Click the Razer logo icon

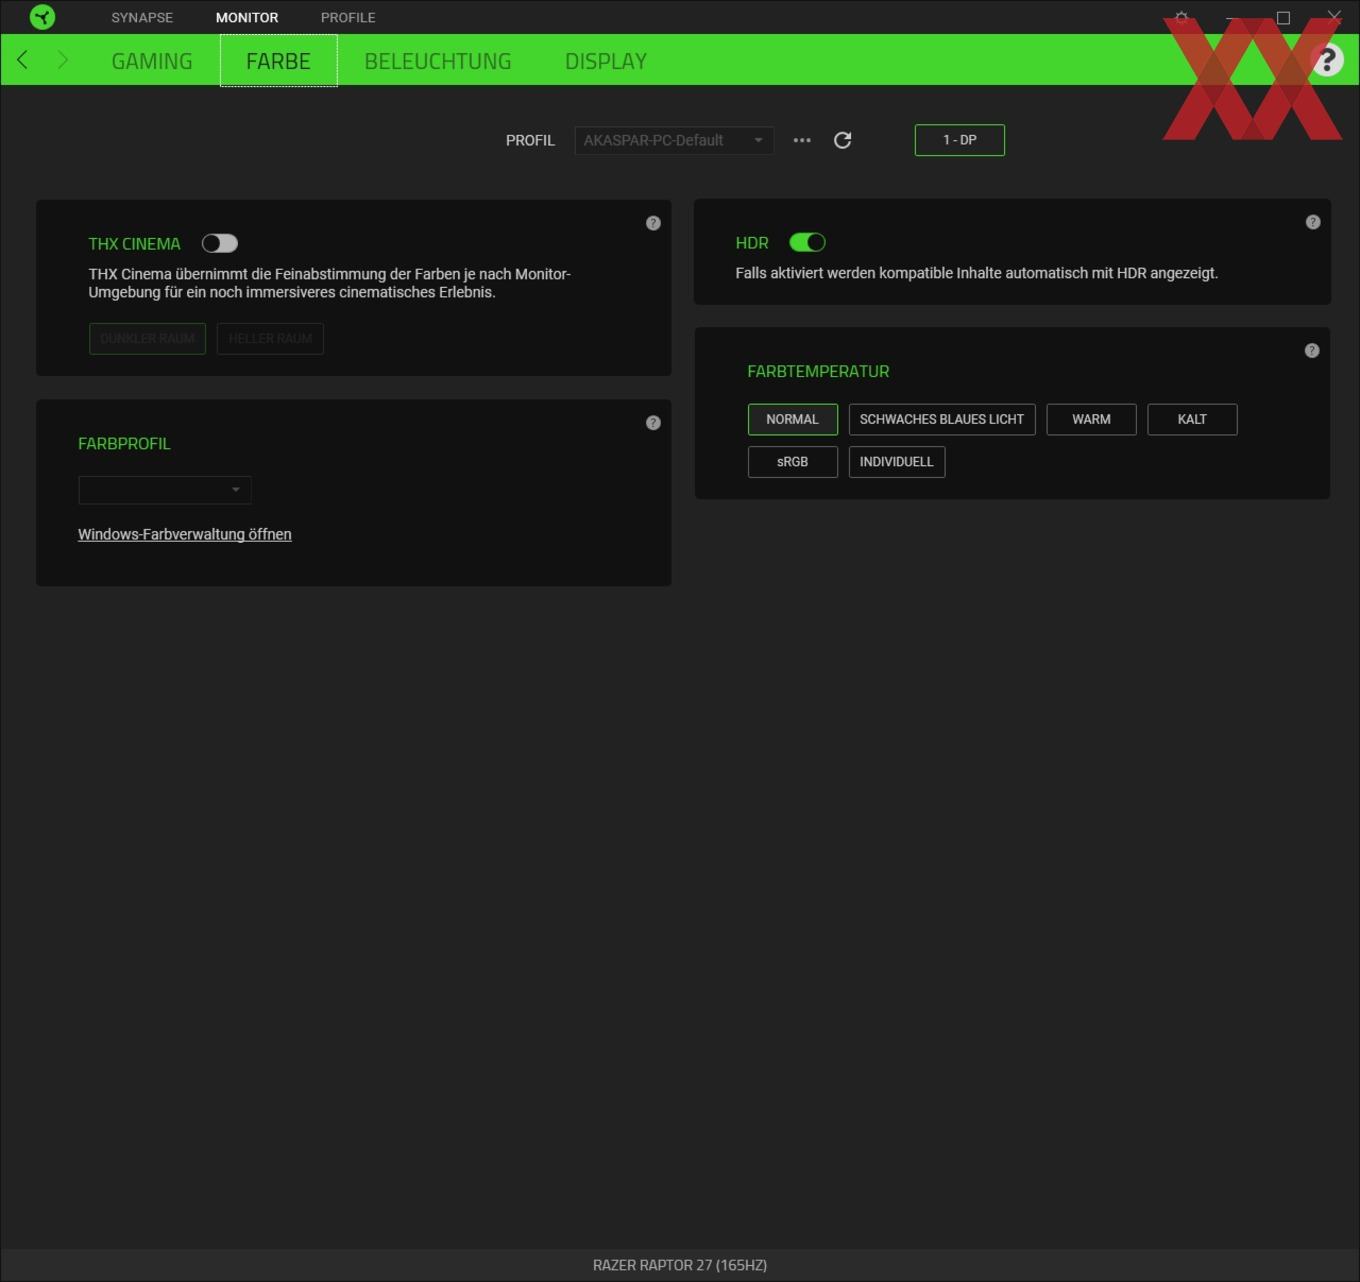tap(42, 17)
